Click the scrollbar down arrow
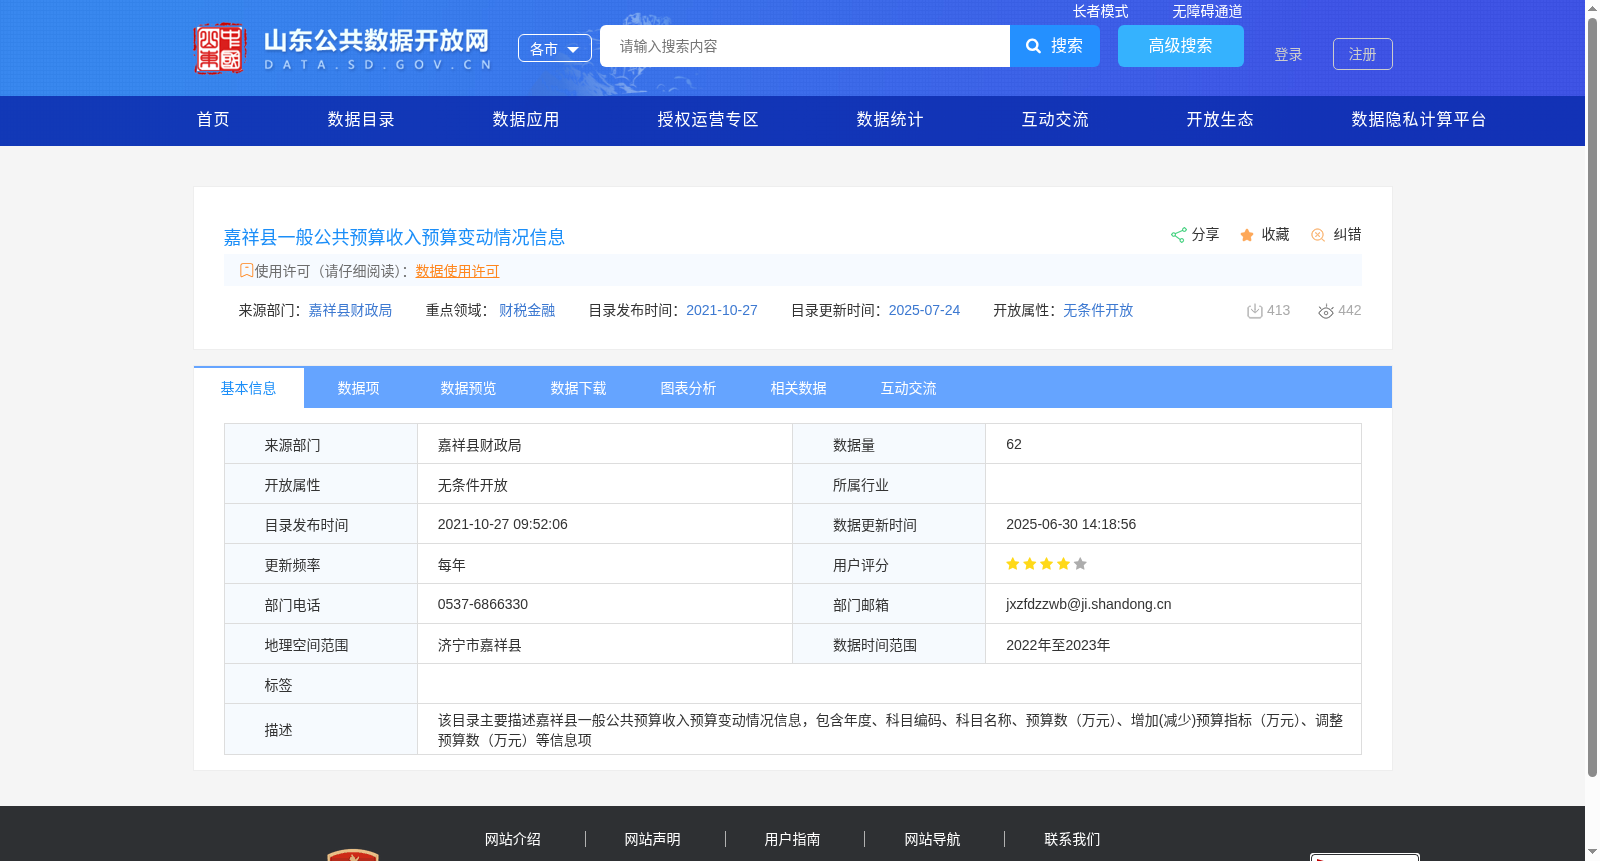 click(1592, 853)
